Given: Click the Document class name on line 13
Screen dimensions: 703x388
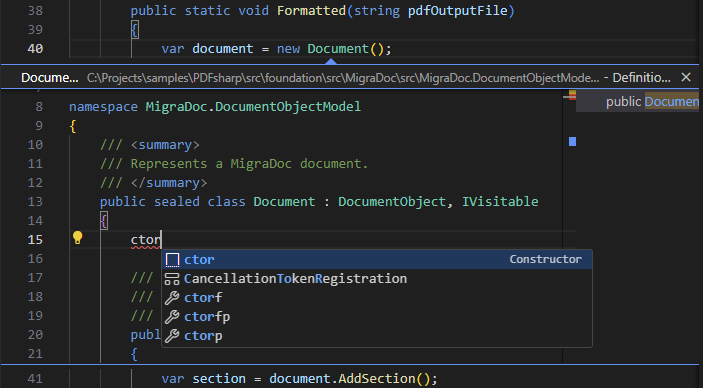Looking at the screenshot, I should point(284,201).
